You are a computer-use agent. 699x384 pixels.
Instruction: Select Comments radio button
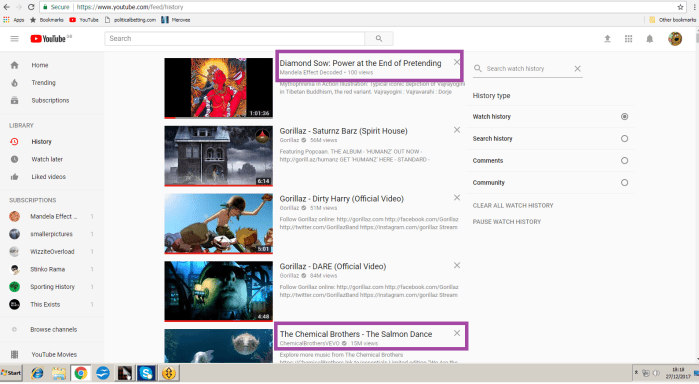[624, 161]
